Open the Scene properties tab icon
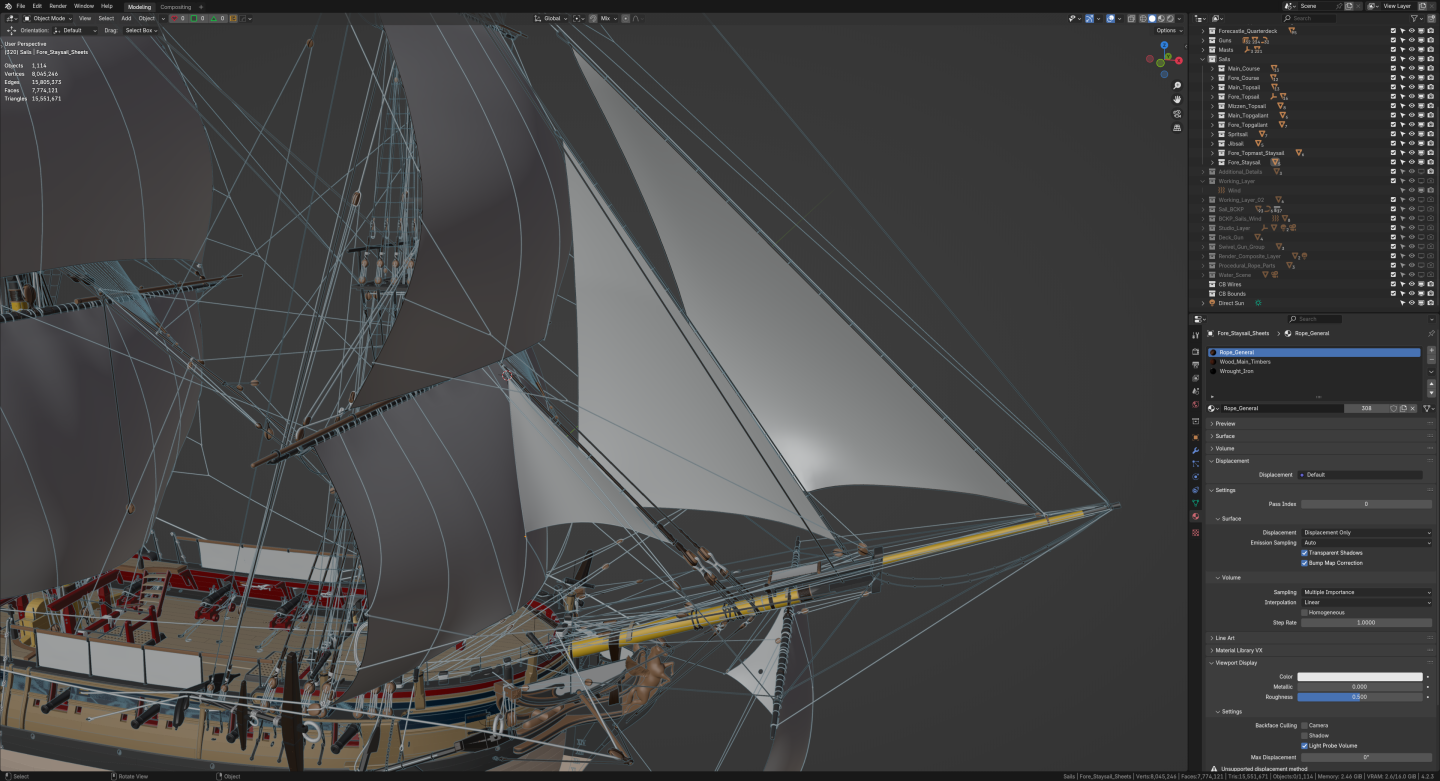 tap(1195, 391)
